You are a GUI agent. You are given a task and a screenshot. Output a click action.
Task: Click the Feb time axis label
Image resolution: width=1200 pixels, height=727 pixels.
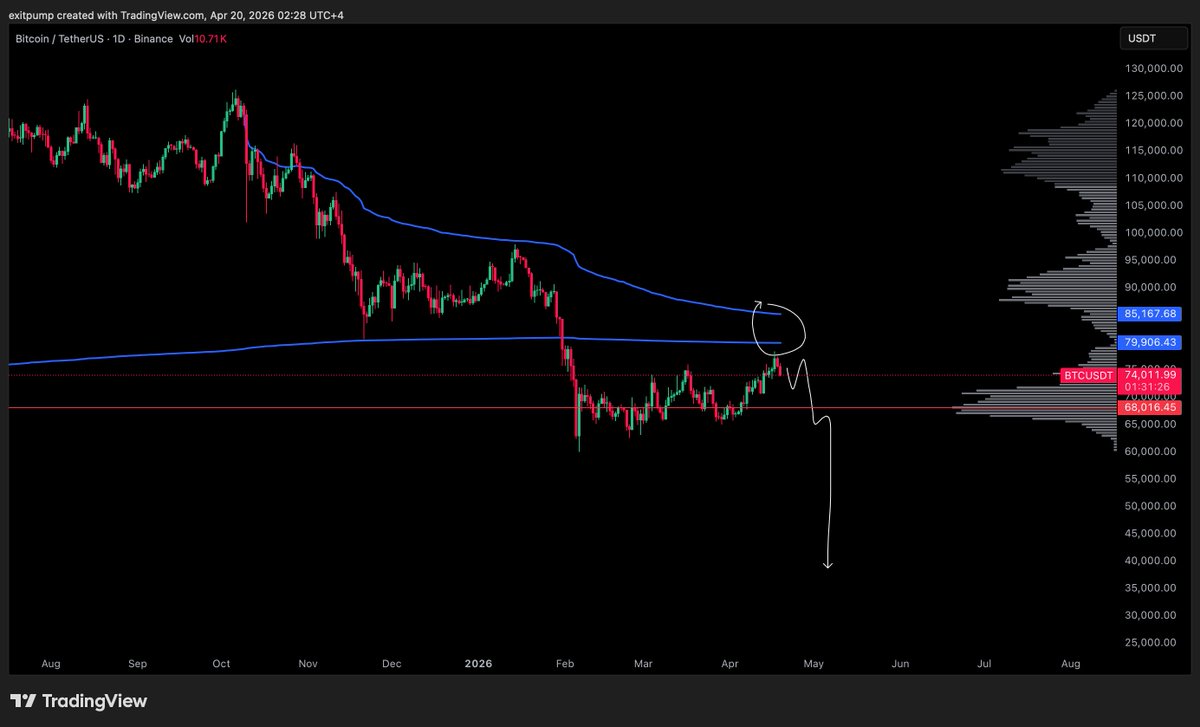564,663
